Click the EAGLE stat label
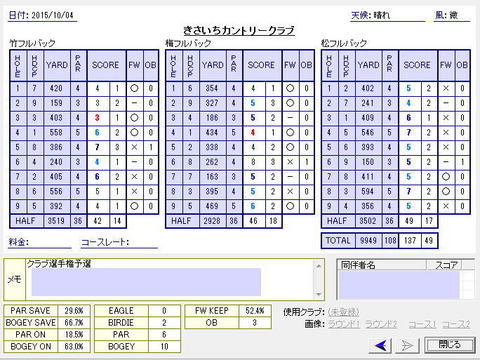Screen dimensions: 480x360 (121, 311)
